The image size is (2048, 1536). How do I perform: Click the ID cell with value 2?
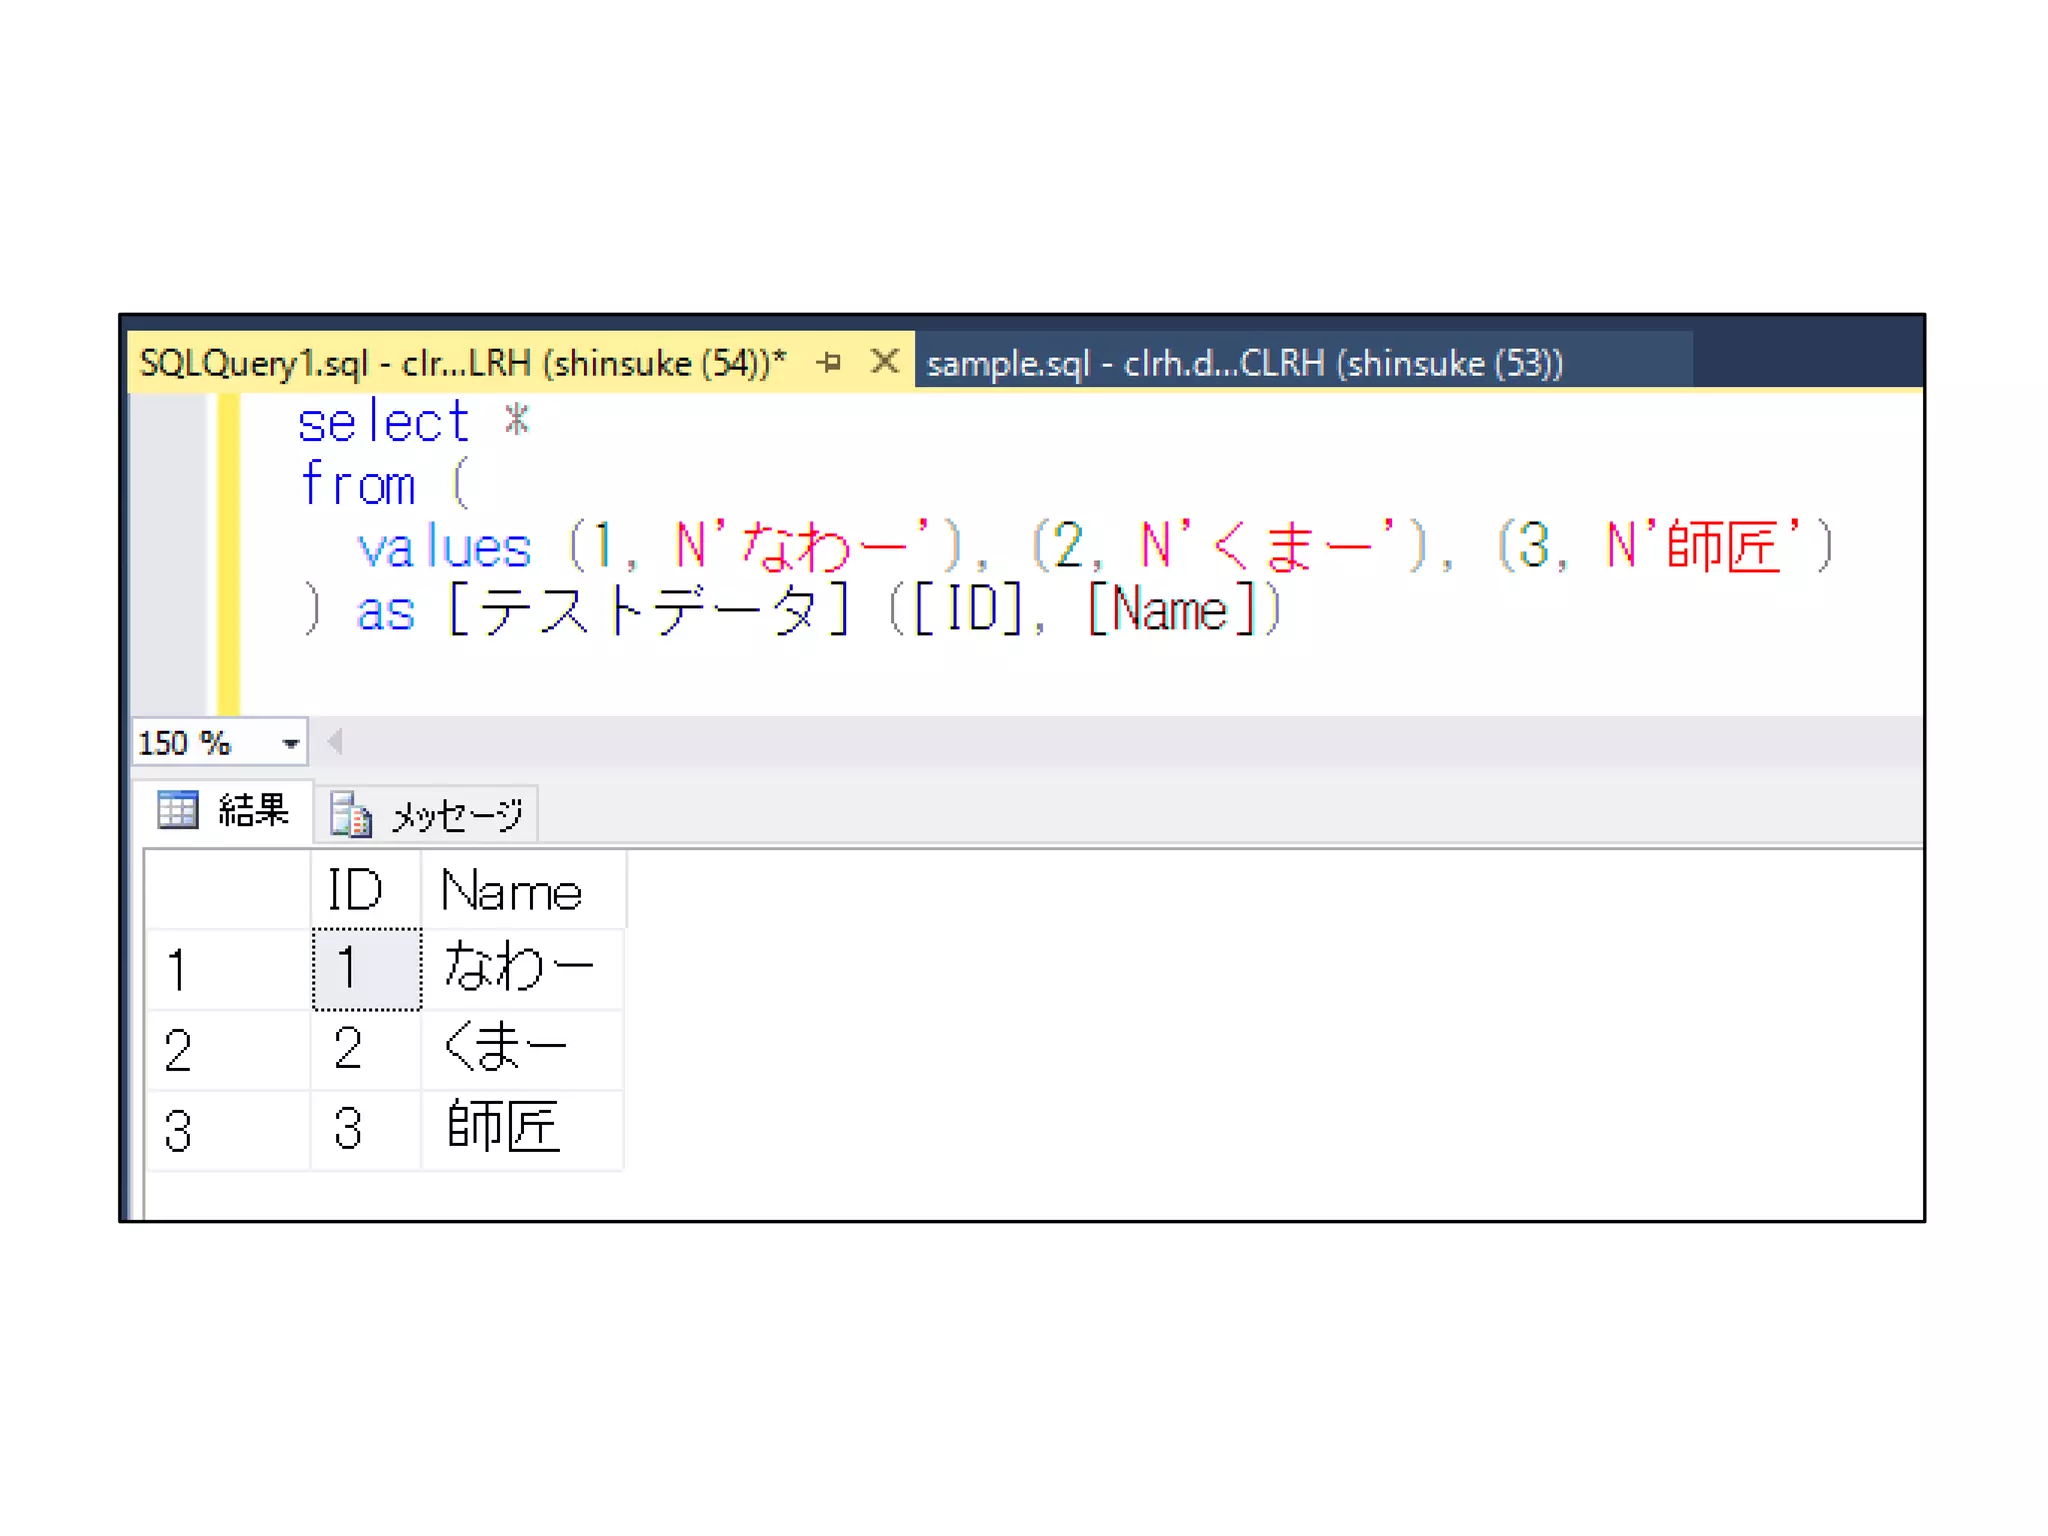[365, 1049]
